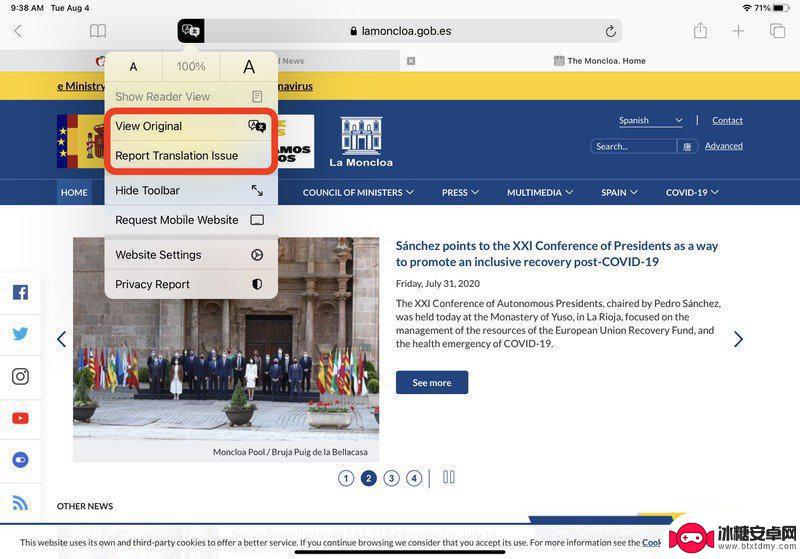Click the search submit icon
Viewport: 800px width, 559px height.
(x=687, y=146)
